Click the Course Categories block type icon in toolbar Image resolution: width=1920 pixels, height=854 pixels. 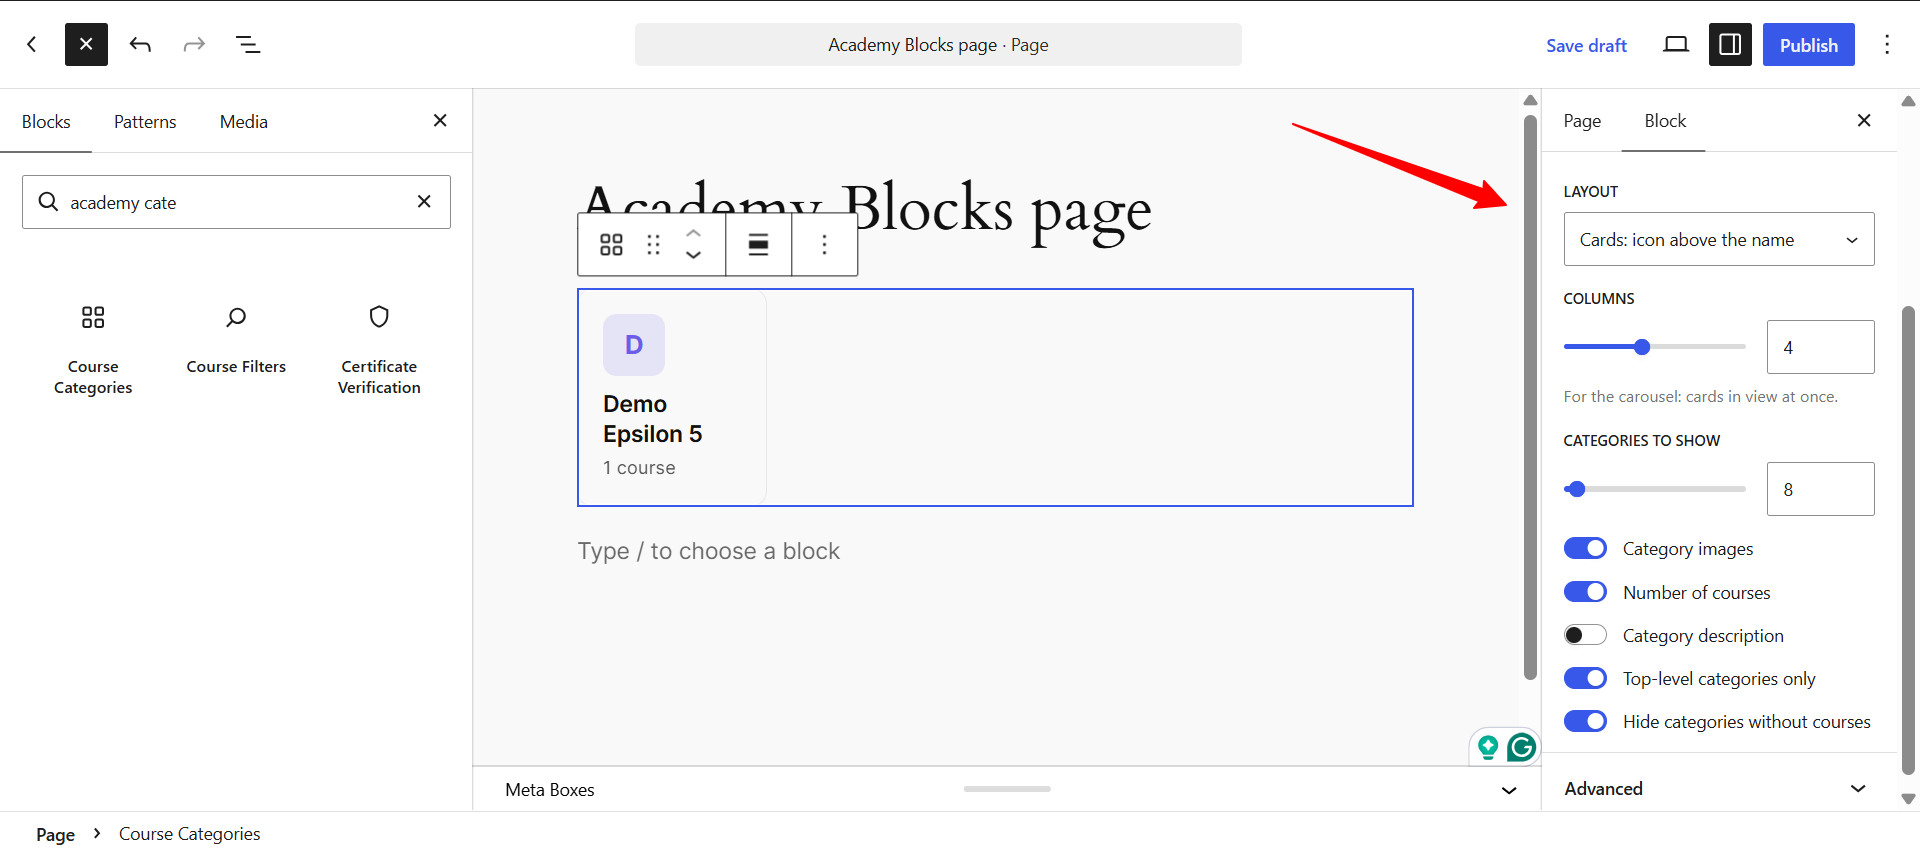click(611, 245)
